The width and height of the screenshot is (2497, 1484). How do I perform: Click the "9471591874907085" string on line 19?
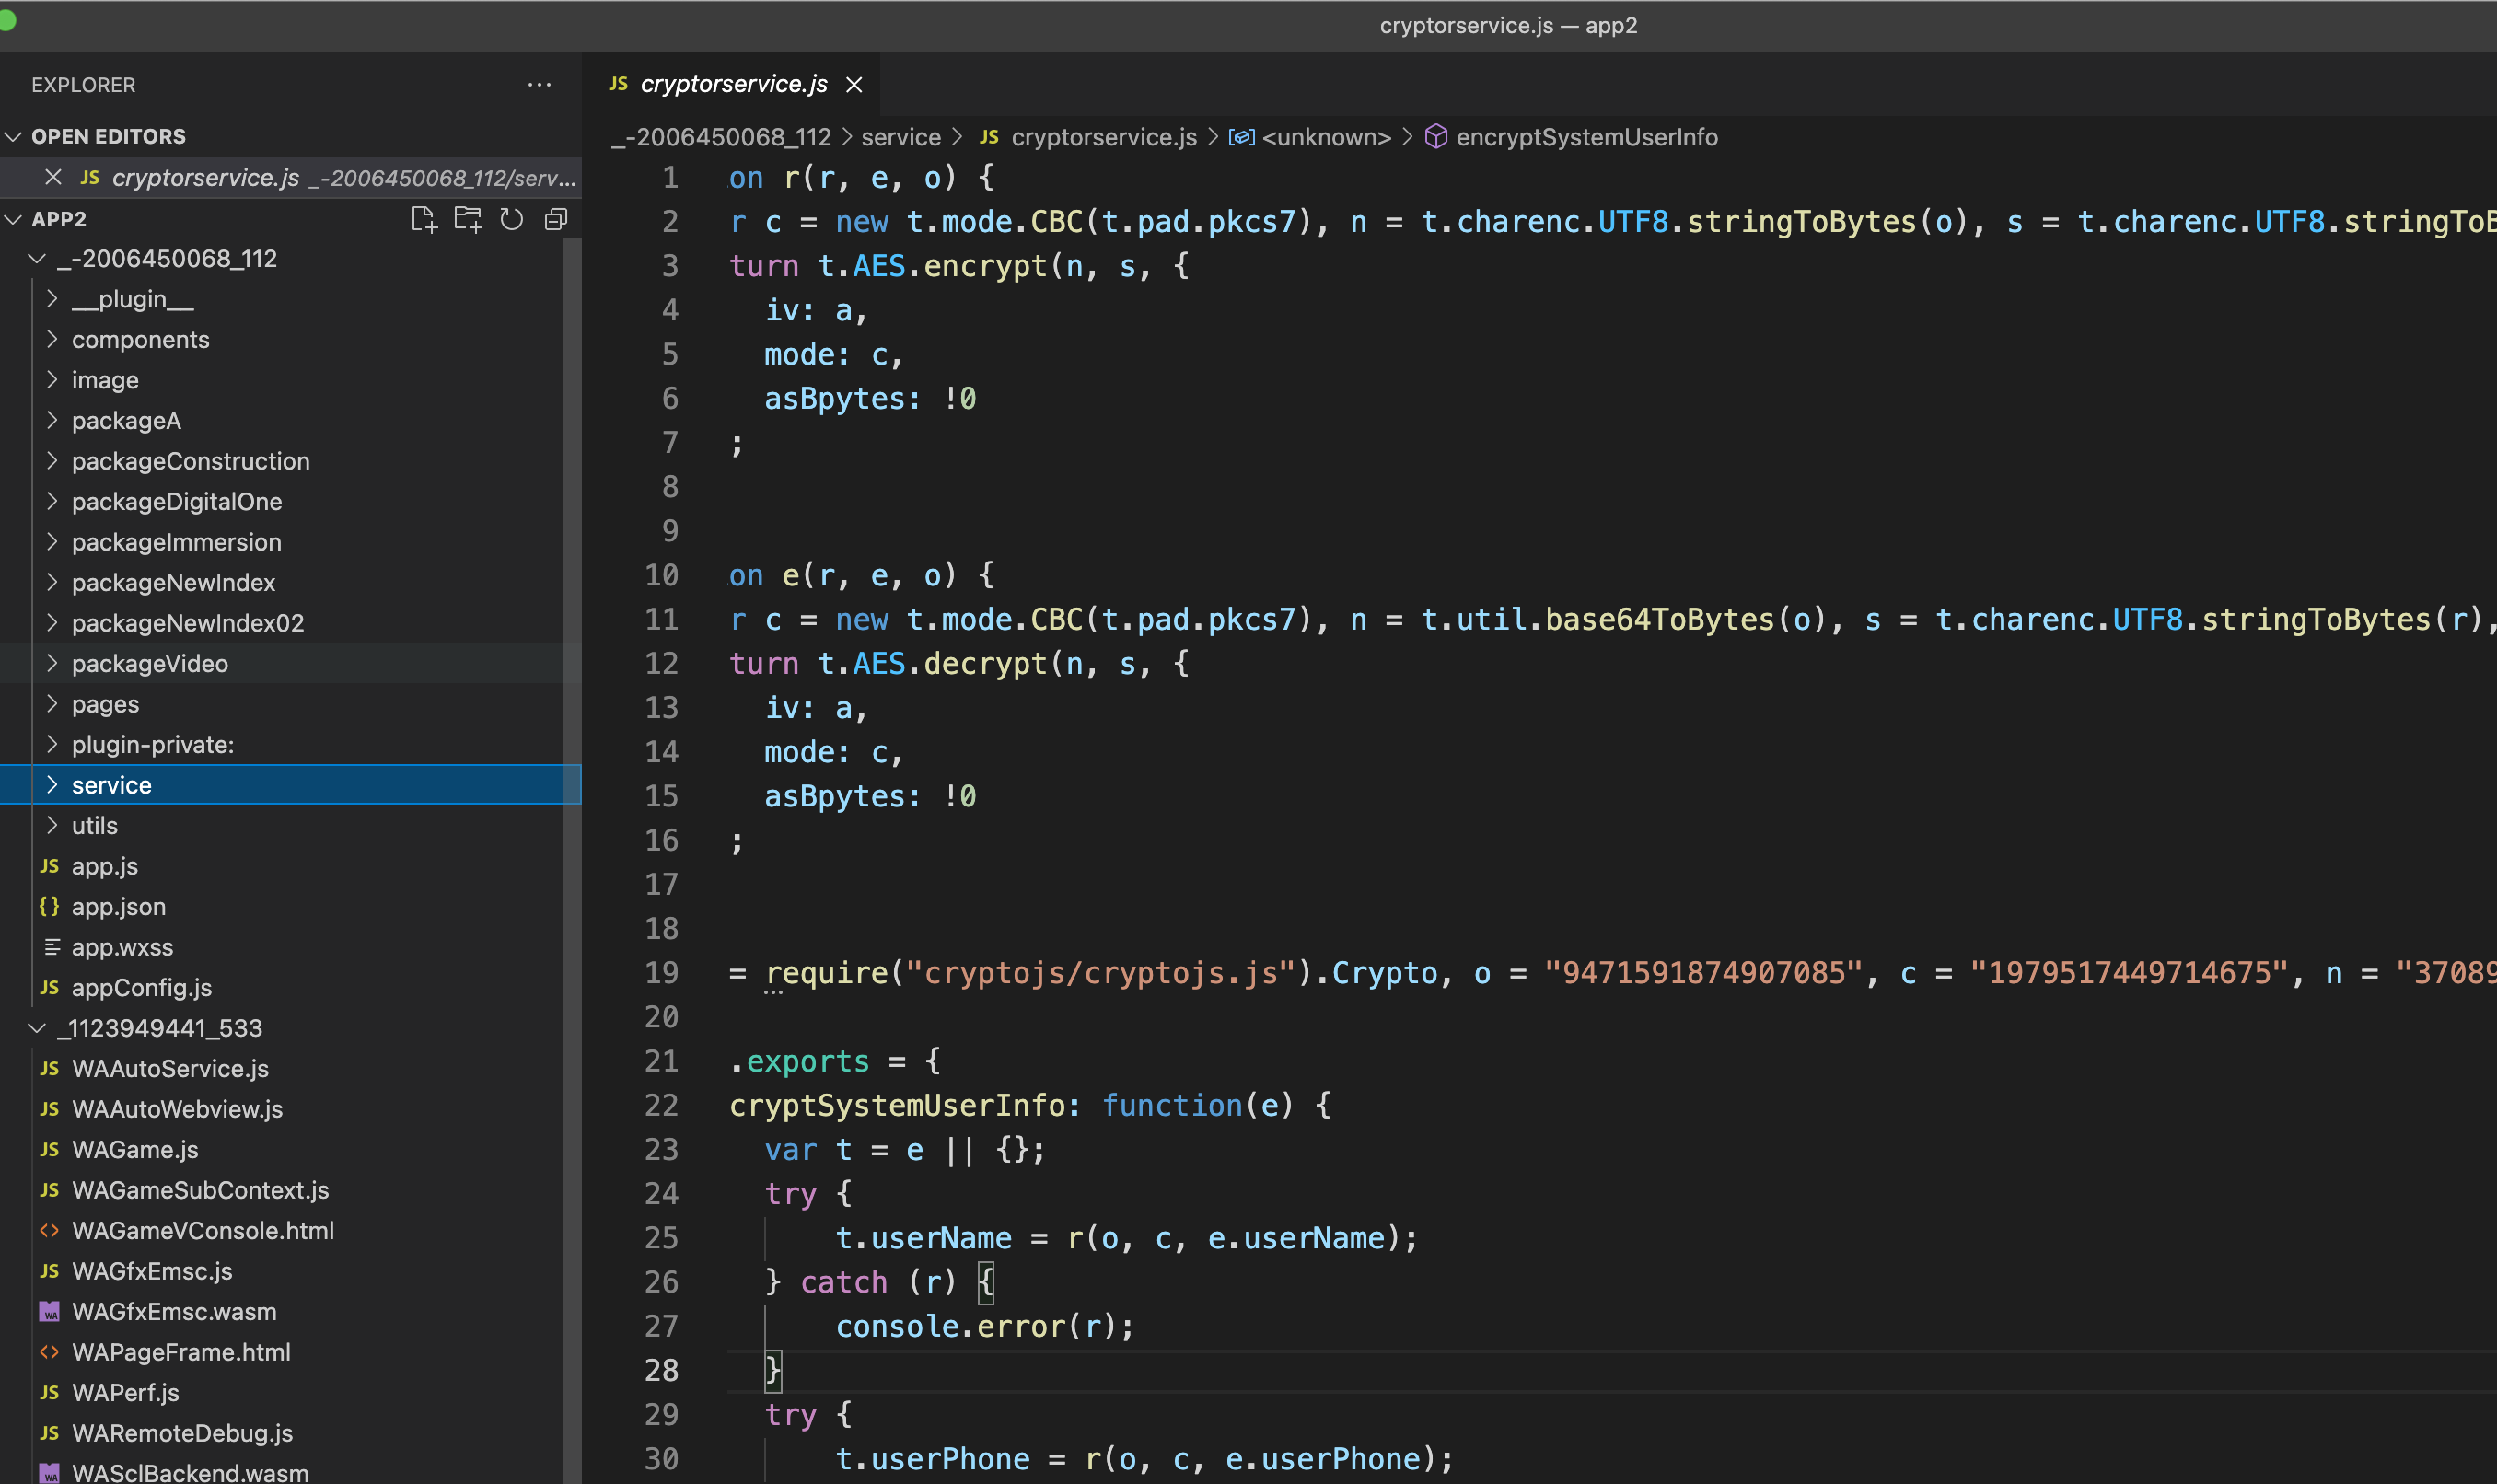coord(1703,973)
